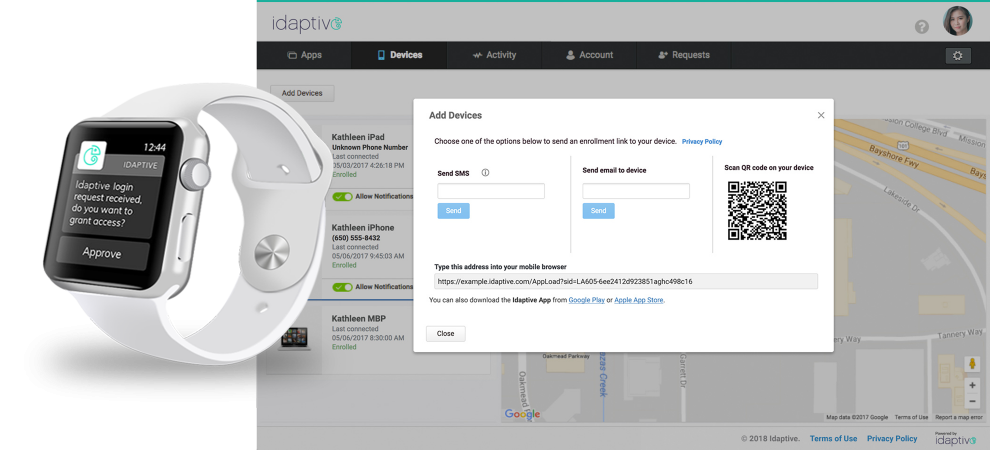Image resolution: width=990 pixels, height=450 pixels.
Task: Toggle Allow Notifications for Kathleen iPad
Action: 343,196
